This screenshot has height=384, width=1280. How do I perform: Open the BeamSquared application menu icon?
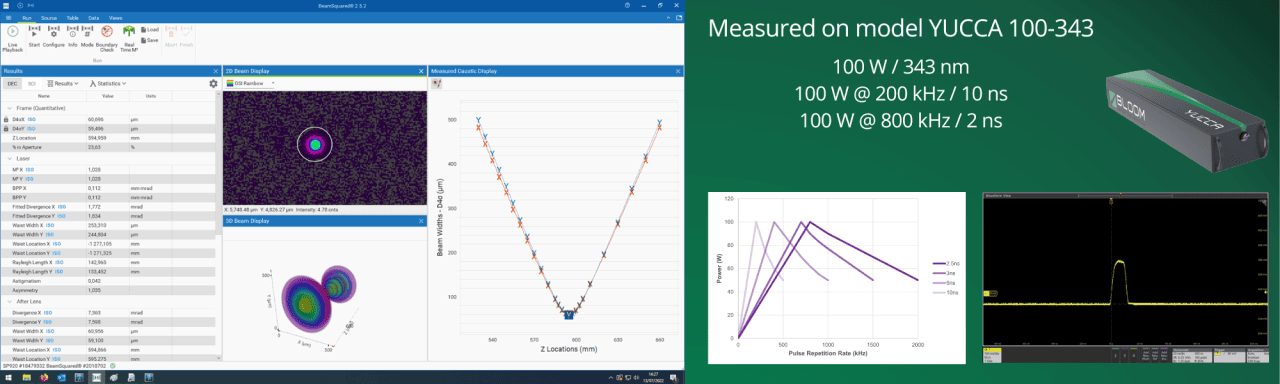(x=6, y=5)
